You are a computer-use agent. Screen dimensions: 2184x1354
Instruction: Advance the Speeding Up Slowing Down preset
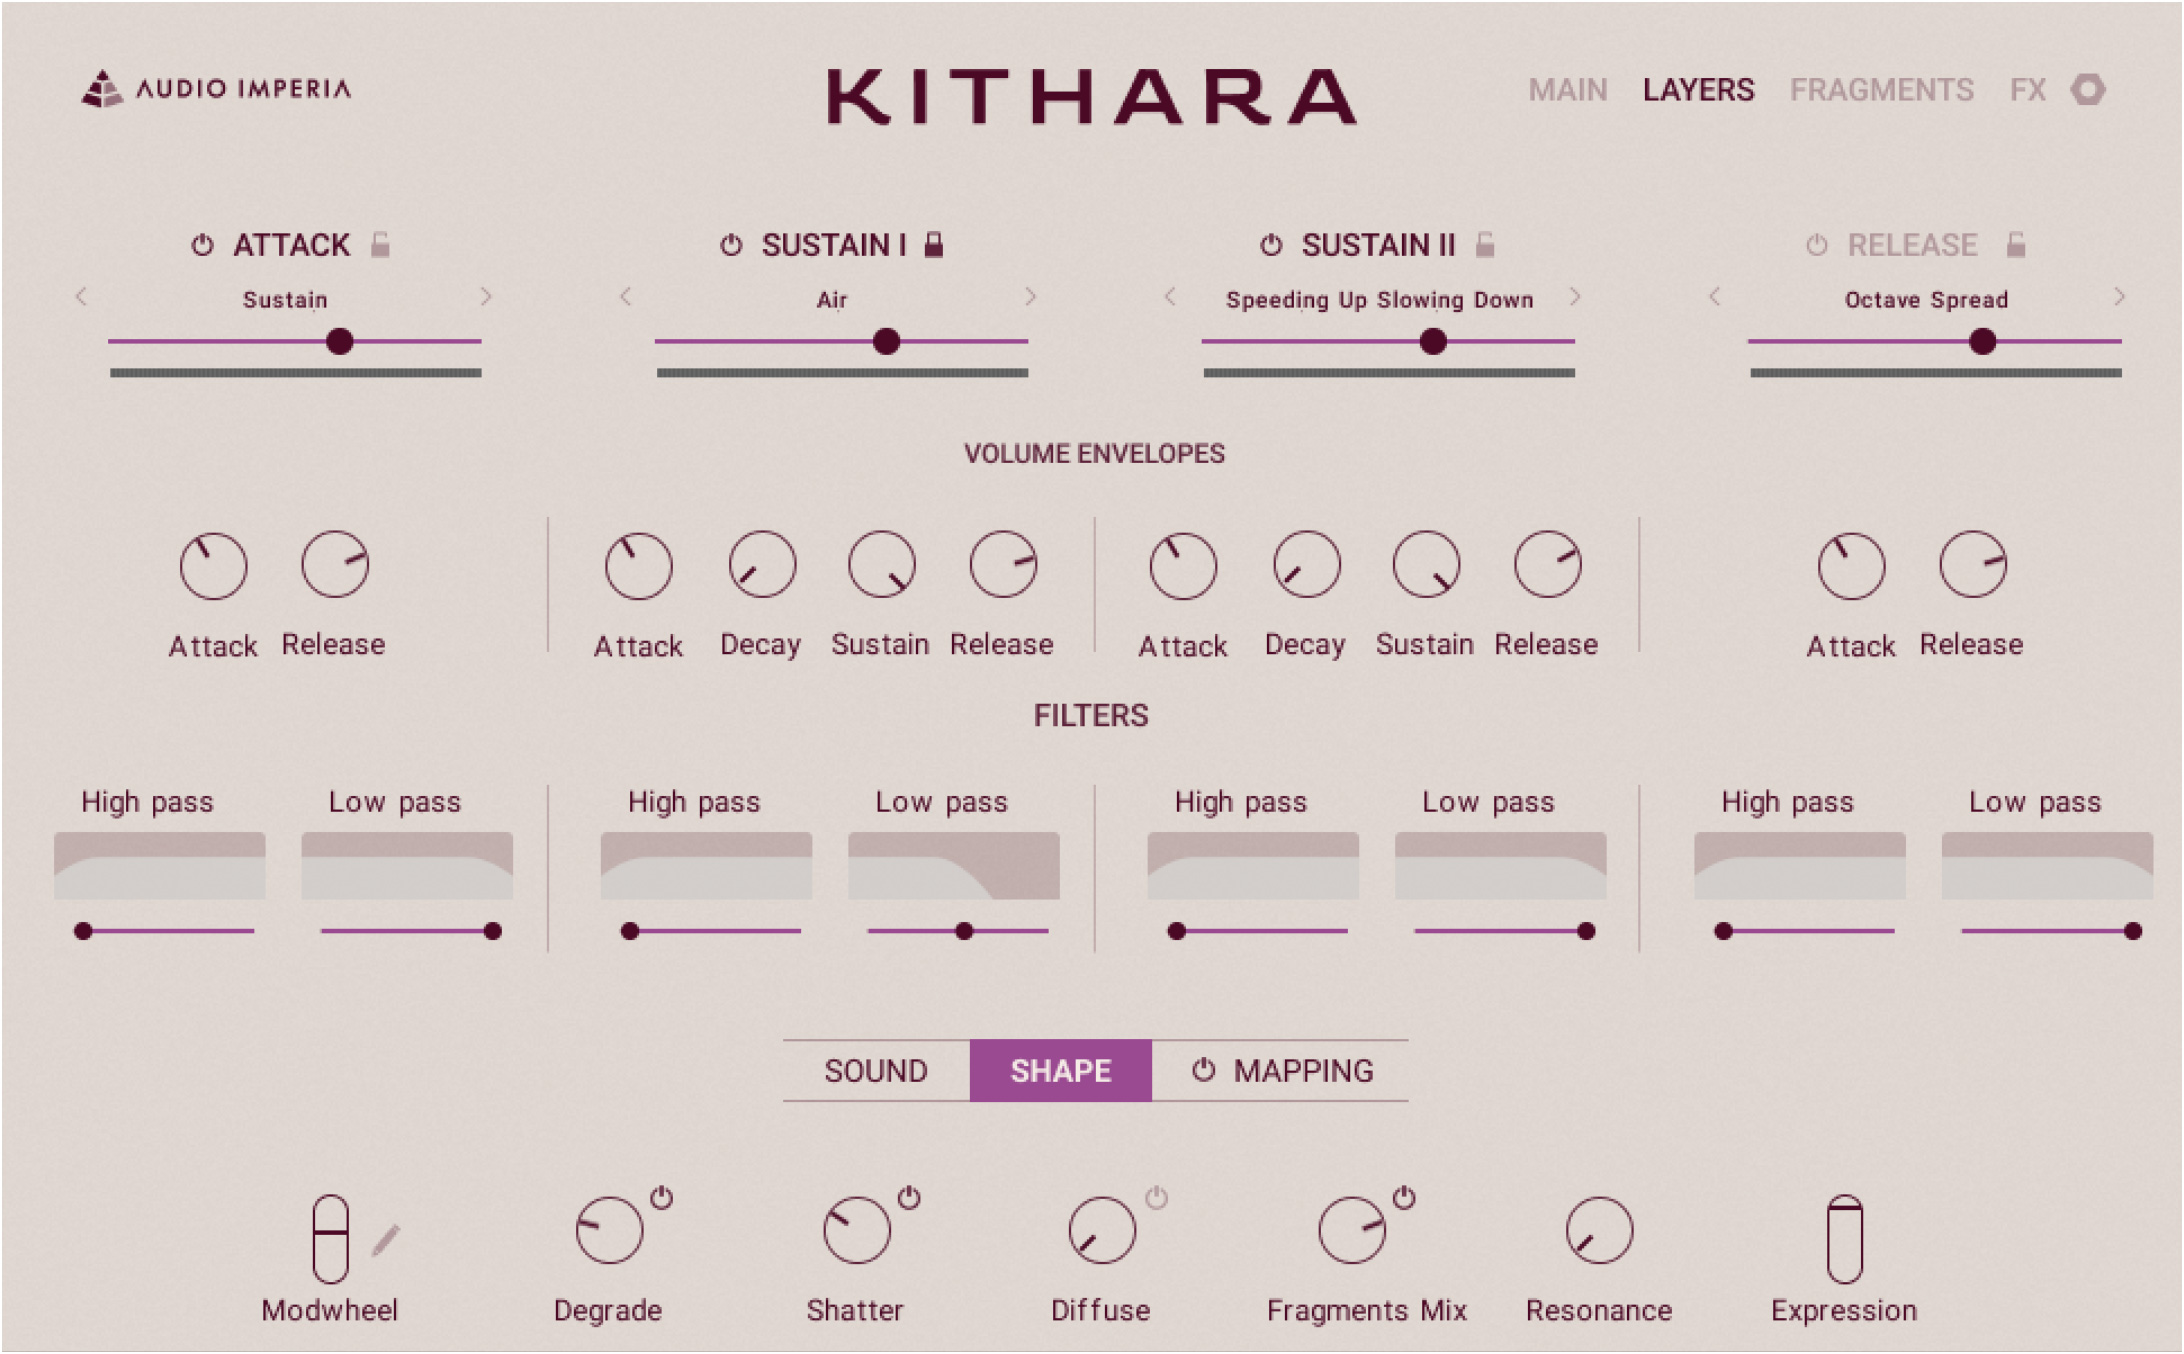tap(1576, 297)
